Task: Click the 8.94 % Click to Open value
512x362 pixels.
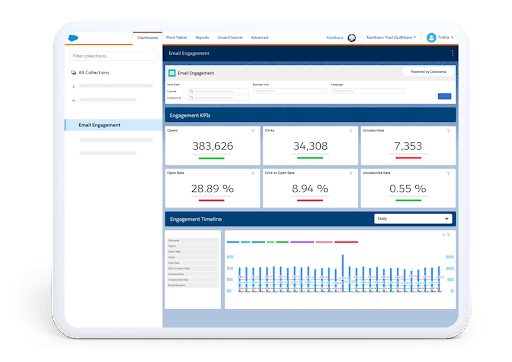Action: [310, 189]
